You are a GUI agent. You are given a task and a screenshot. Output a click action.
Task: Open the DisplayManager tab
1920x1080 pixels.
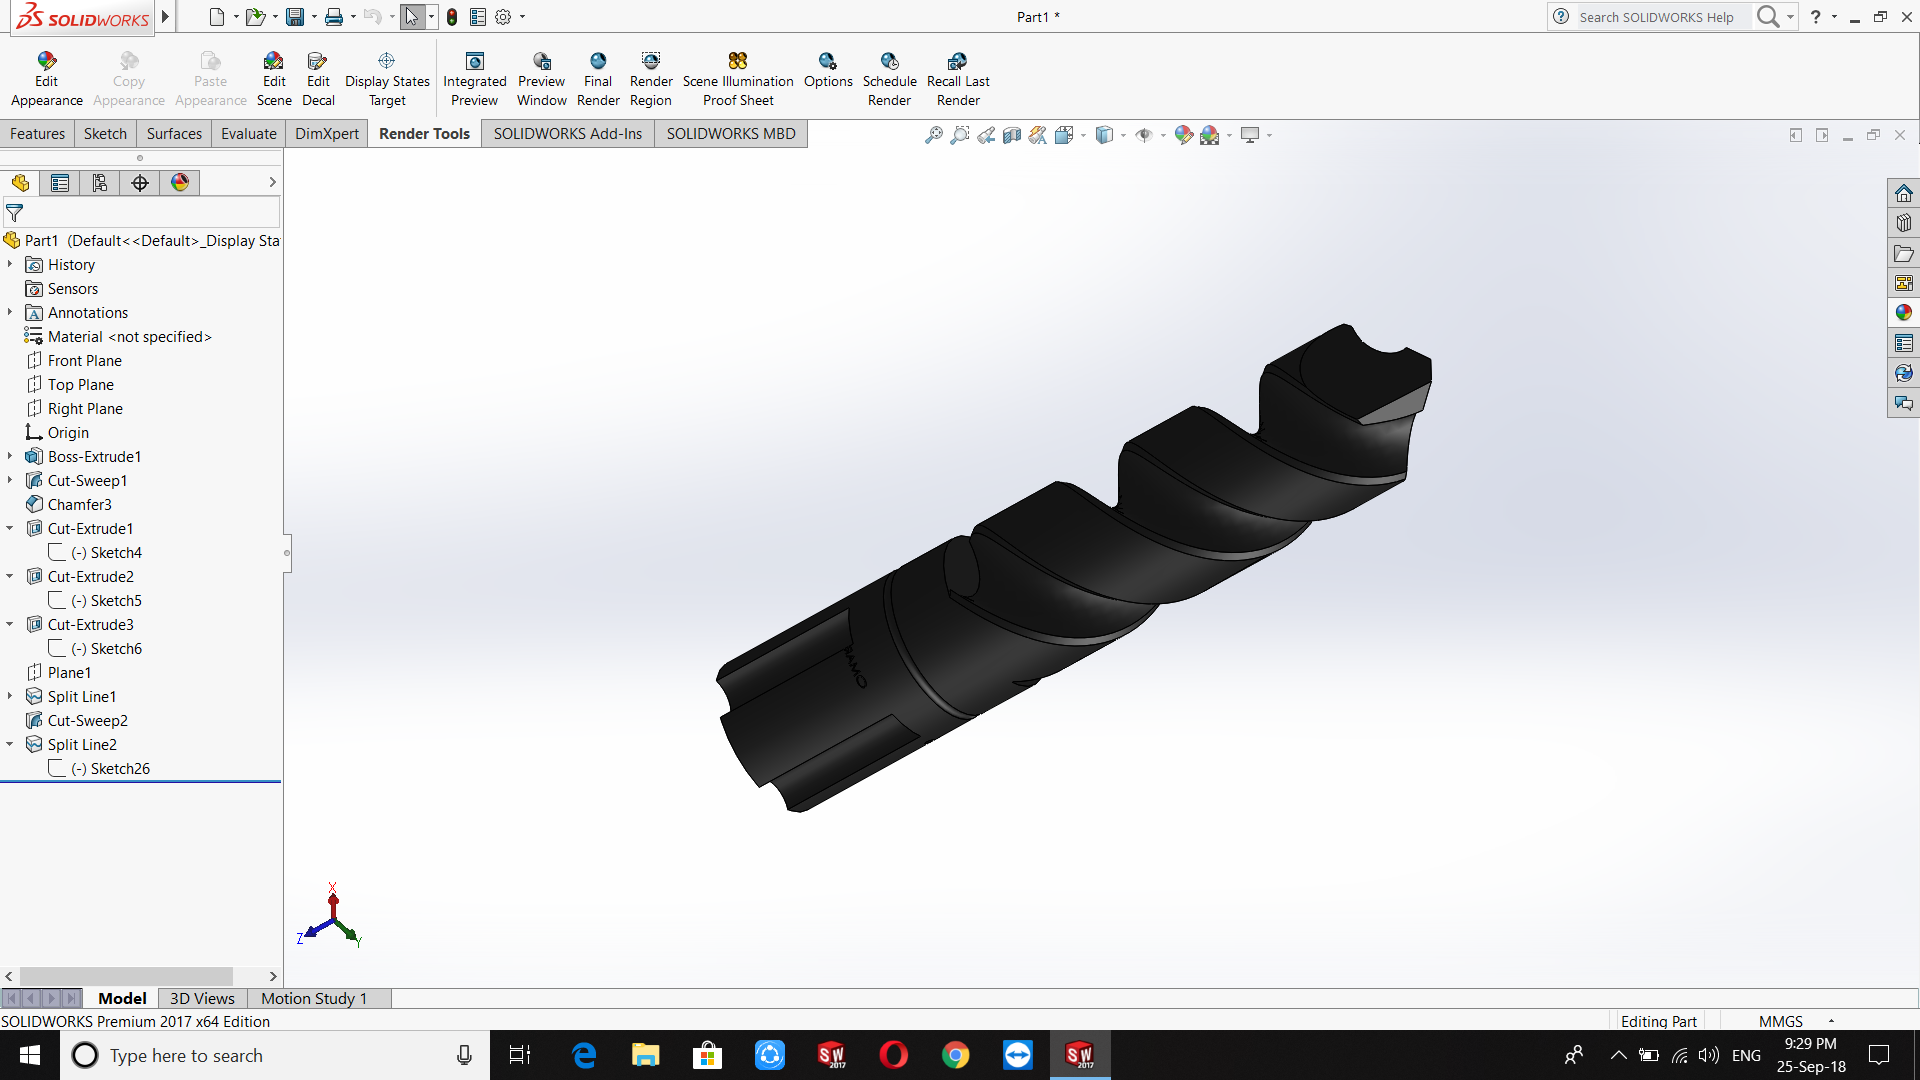(x=180, y=183)
